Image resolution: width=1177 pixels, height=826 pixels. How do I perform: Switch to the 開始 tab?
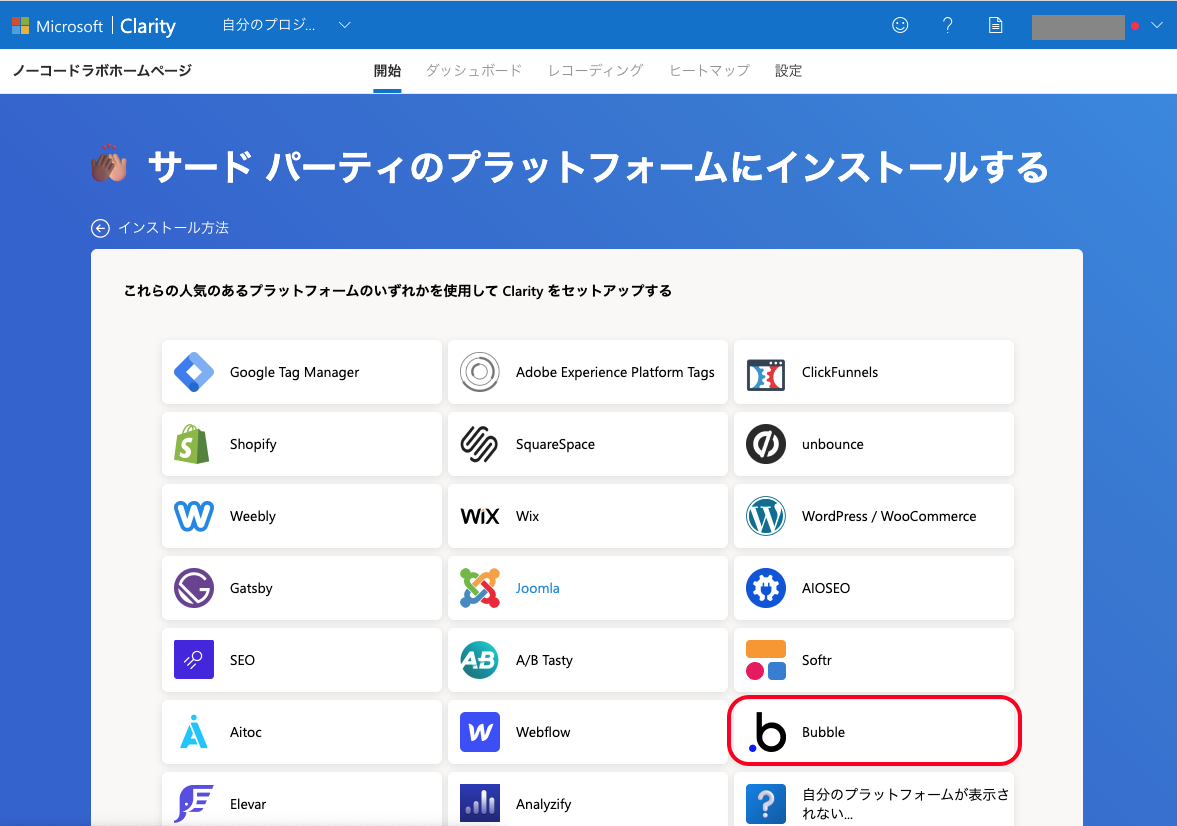click(387, 71)
